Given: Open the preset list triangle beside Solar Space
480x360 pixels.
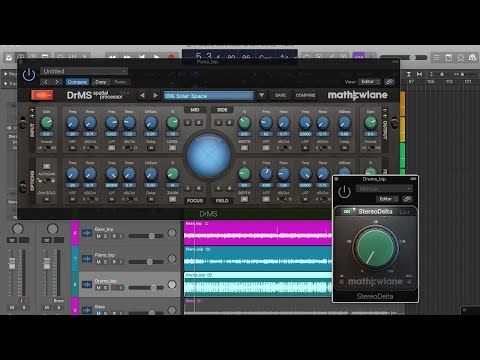Looking at the screenshot, I should pyautogui.click(x=262, y=95).
